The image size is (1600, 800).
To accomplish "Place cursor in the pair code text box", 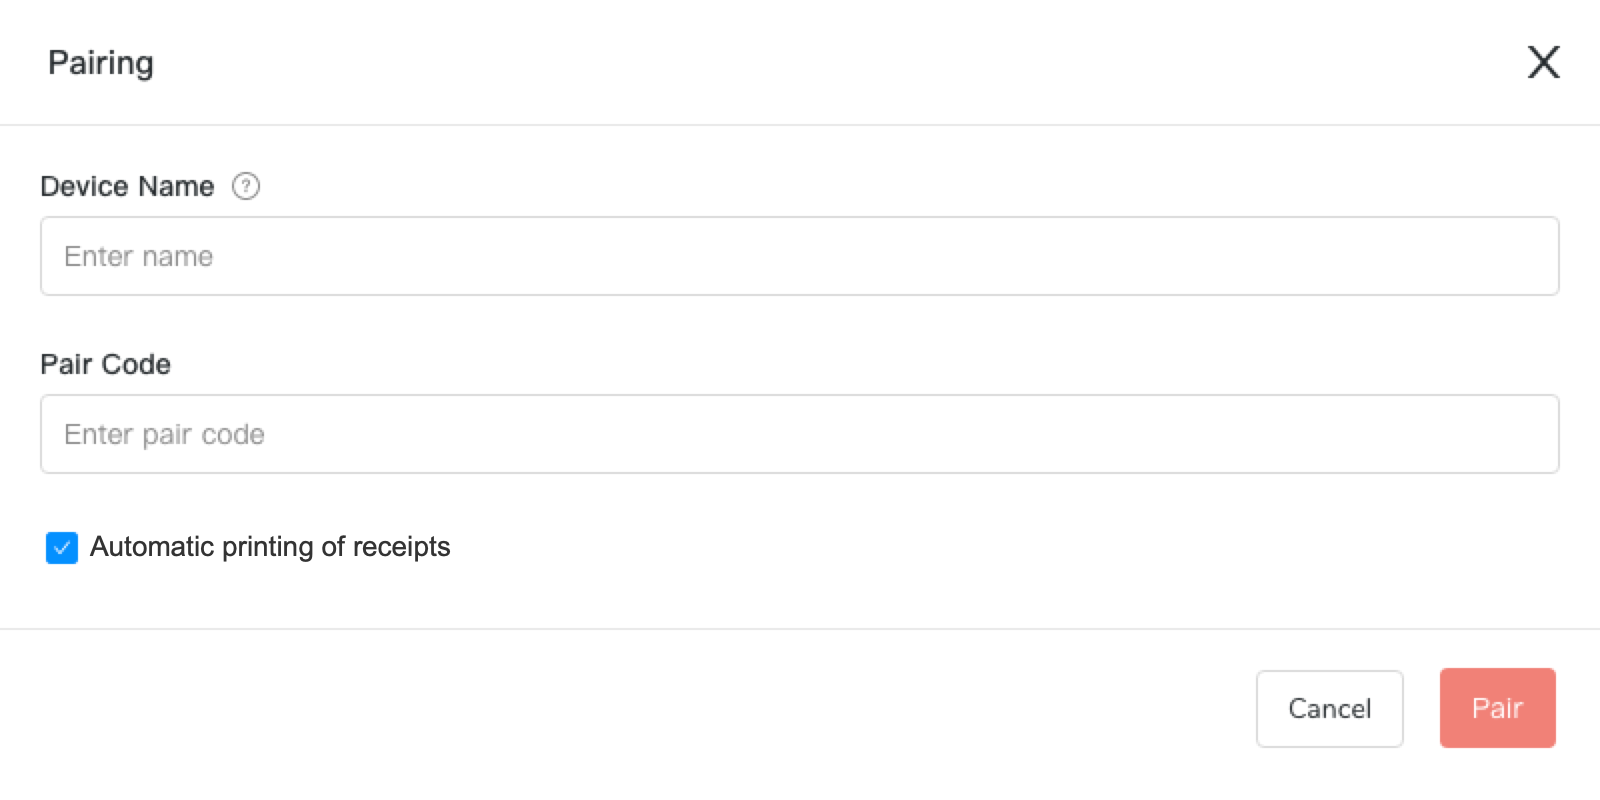I will [800, 434].
